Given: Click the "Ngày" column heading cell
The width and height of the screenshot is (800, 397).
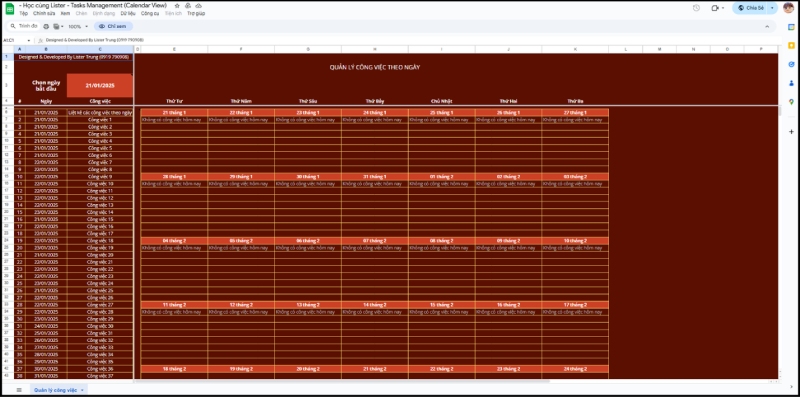Looking at the screenshot, I should pos(46,101).
